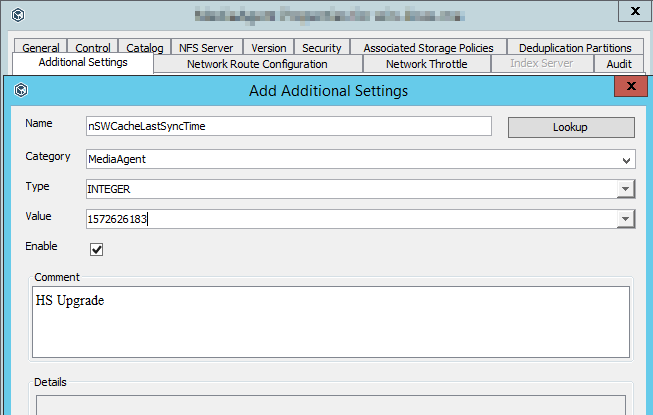
Task: Open the Network Throttle tab
Action: (x=426, y=64)
